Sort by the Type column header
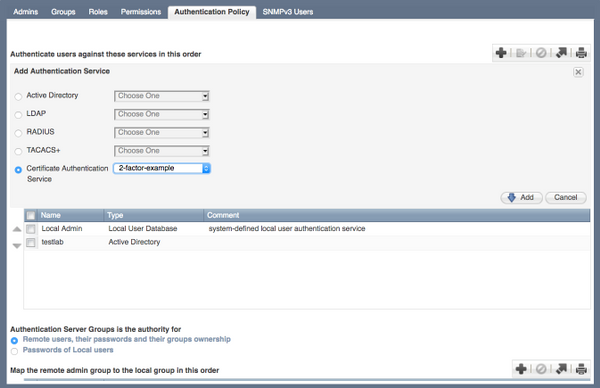 click(x=153, y=215)
